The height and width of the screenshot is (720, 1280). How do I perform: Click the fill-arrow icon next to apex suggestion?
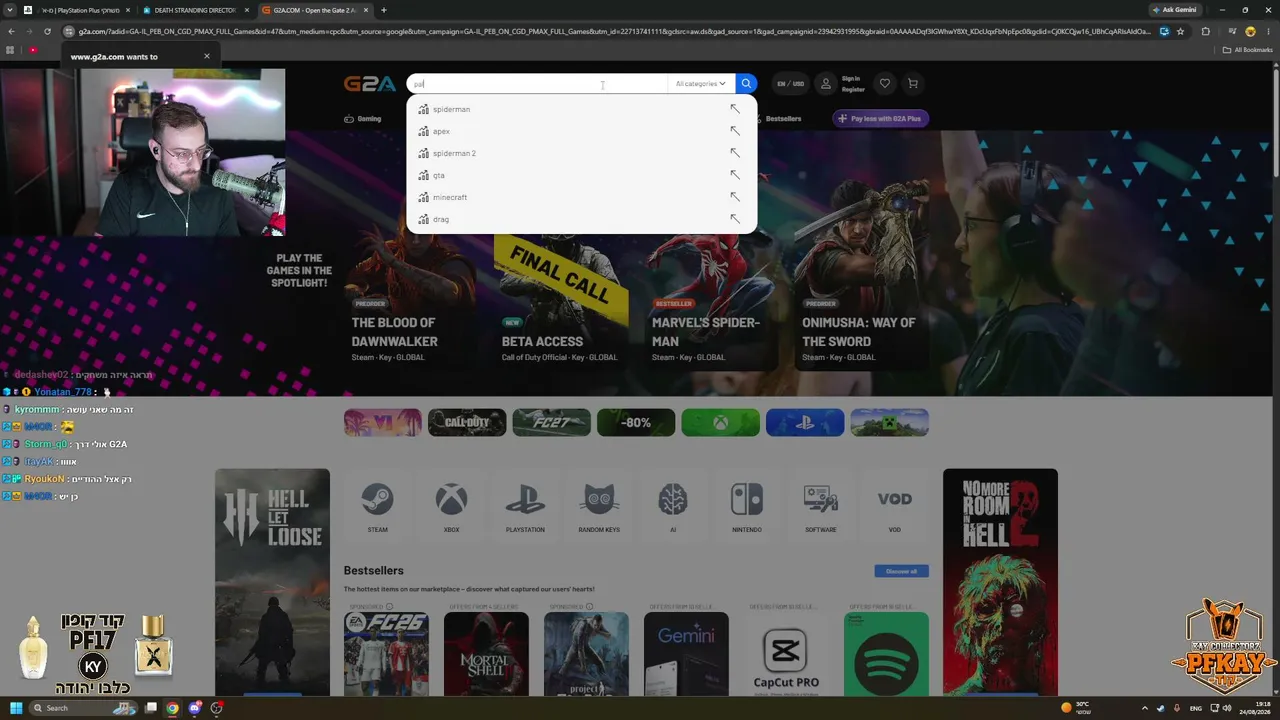[x=735, y=131]
